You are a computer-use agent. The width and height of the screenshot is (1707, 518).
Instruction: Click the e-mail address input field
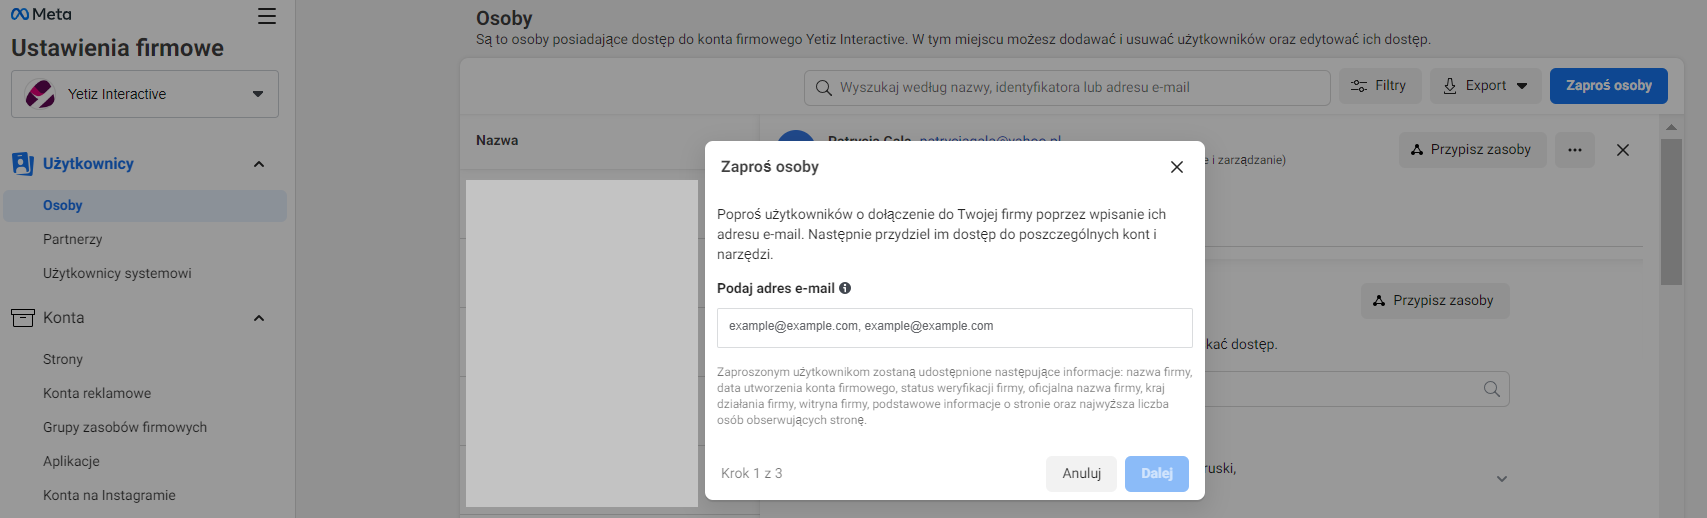point(954,327)
